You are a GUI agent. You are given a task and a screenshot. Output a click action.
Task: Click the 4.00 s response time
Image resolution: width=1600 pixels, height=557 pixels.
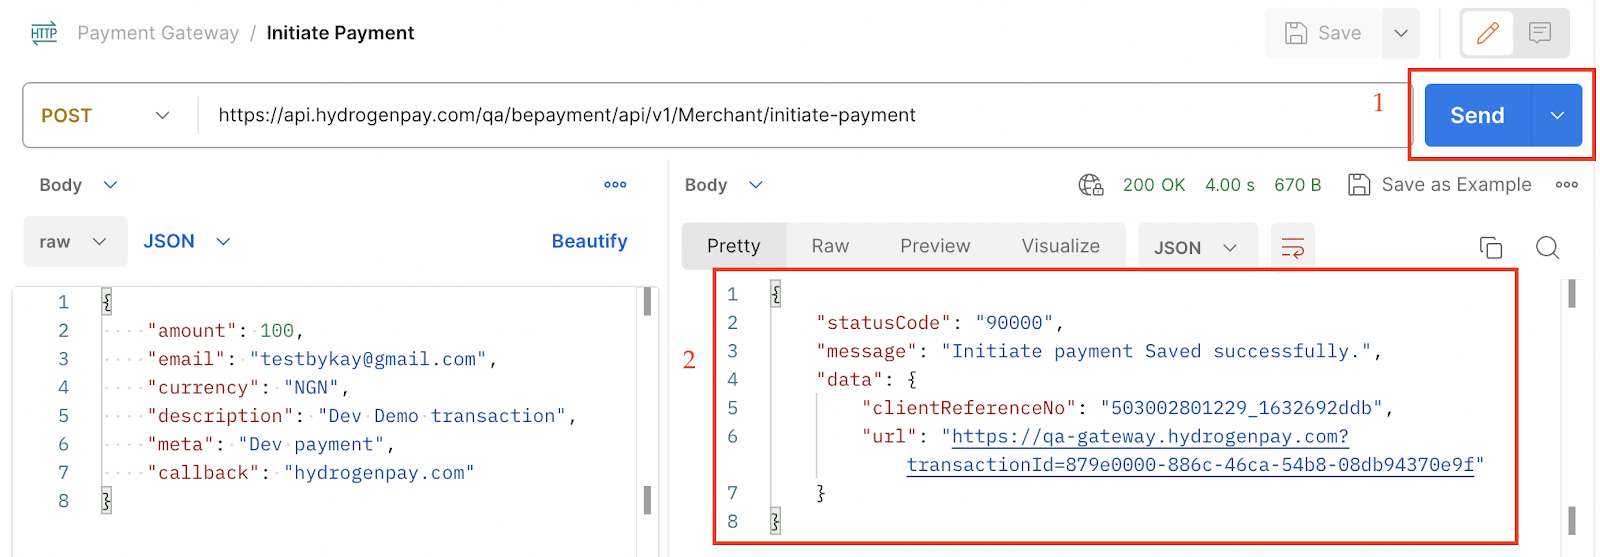coord(1230,185)
